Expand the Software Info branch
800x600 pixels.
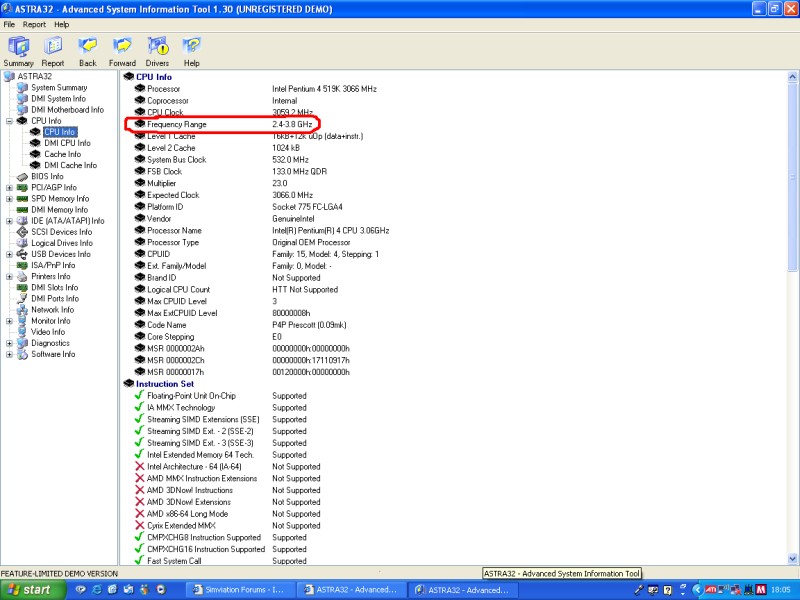click(9, 355)
